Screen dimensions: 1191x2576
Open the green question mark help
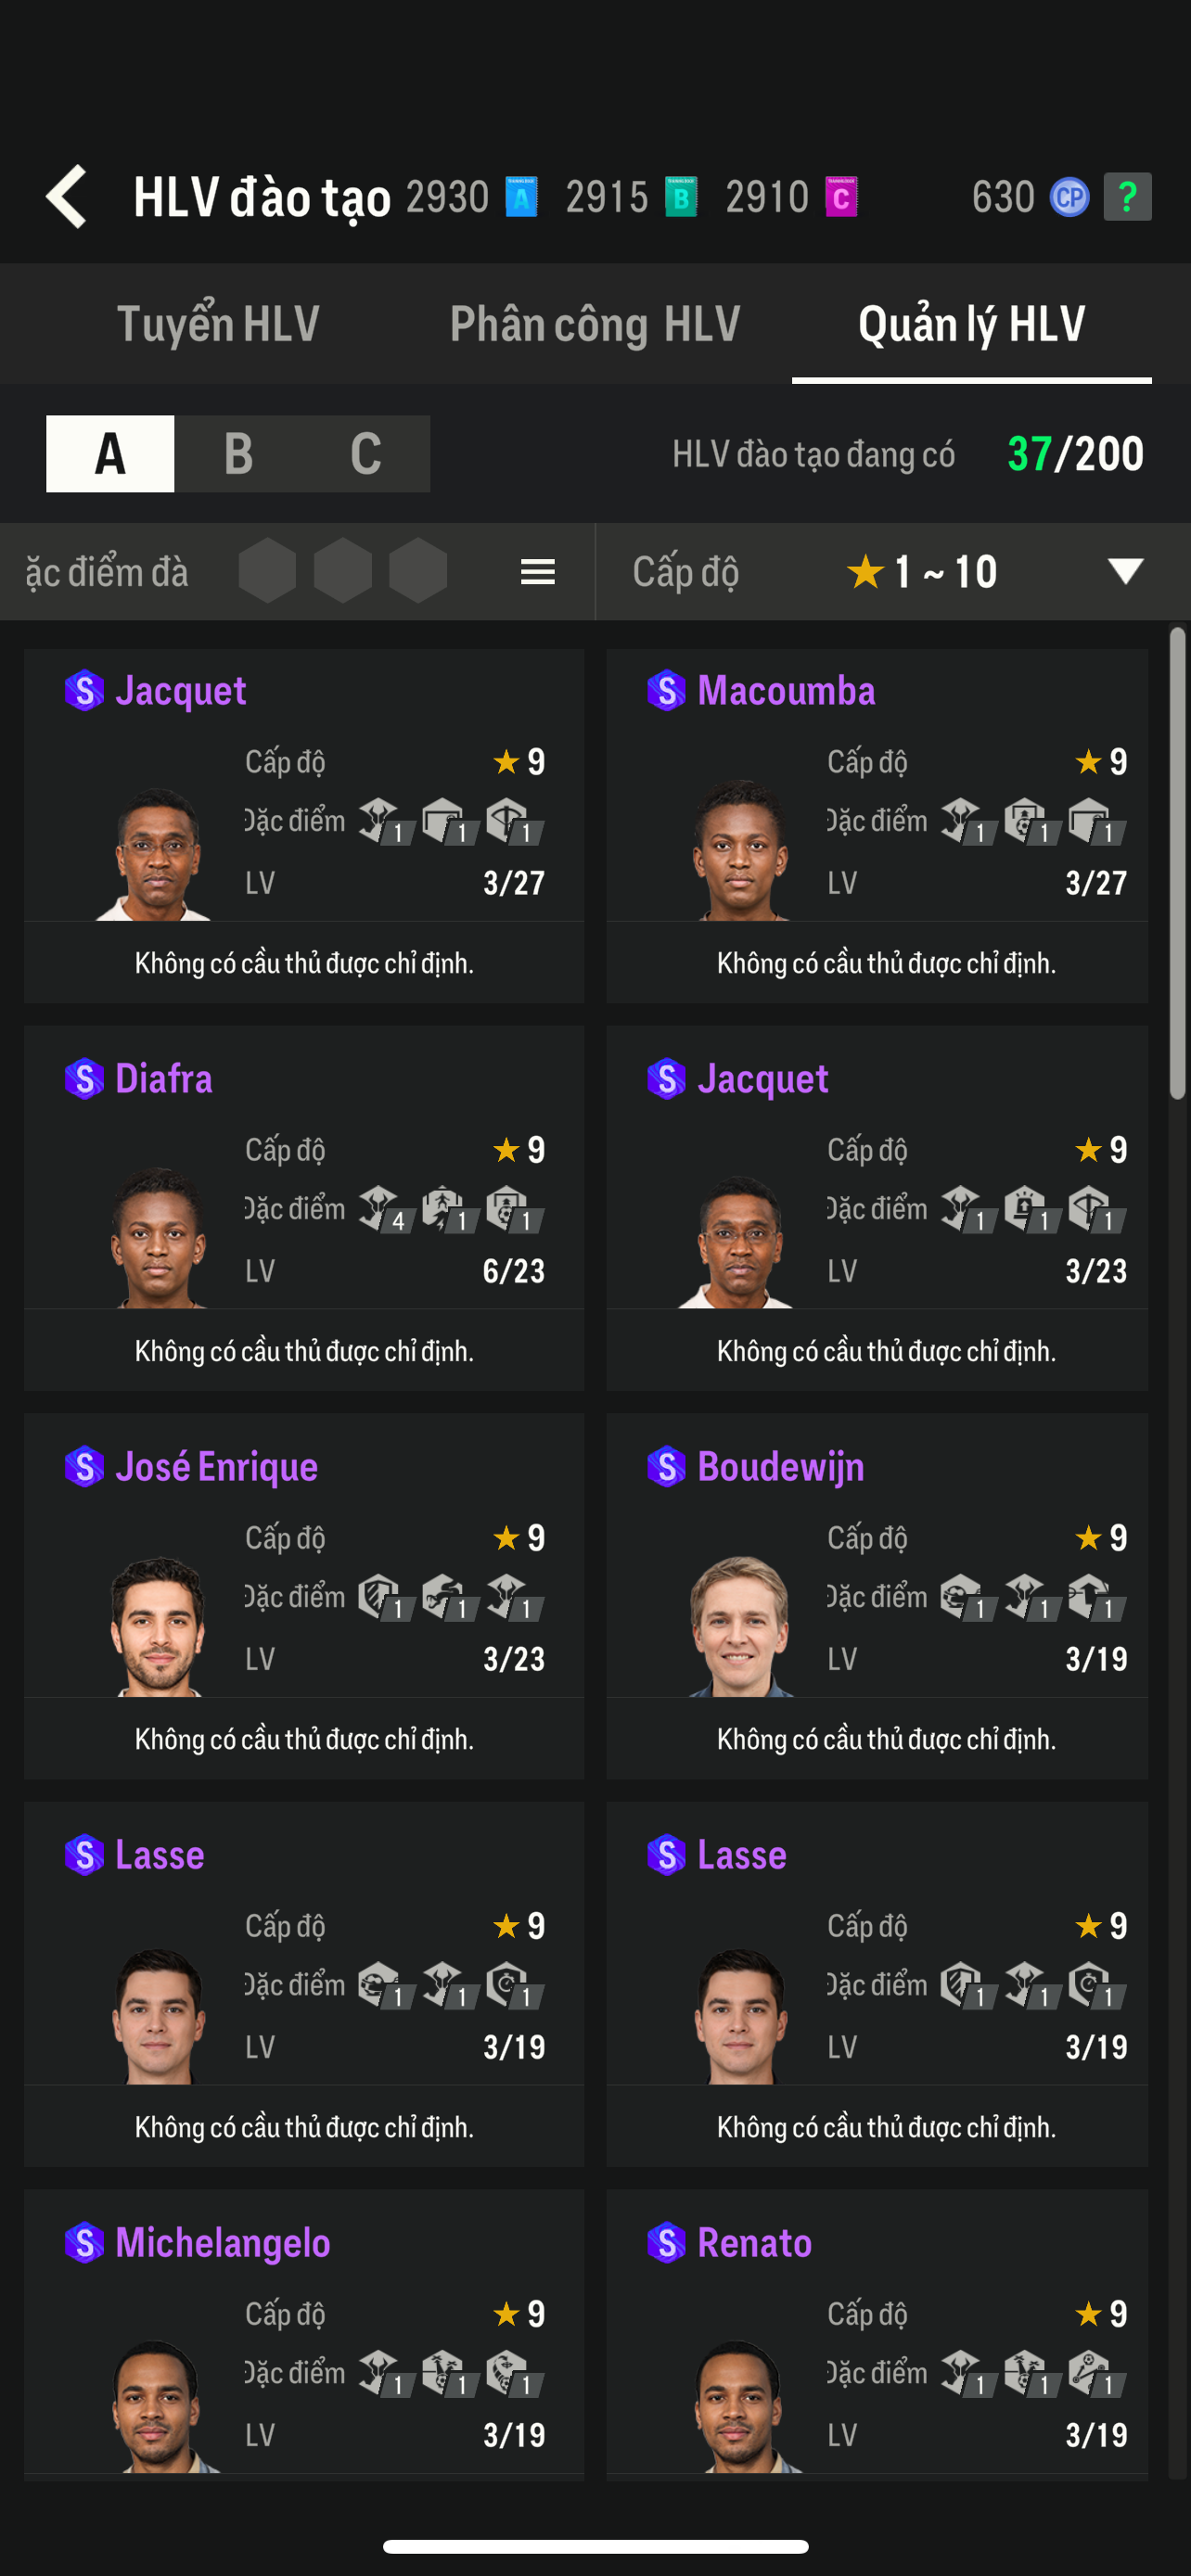tap(1127, 196)
